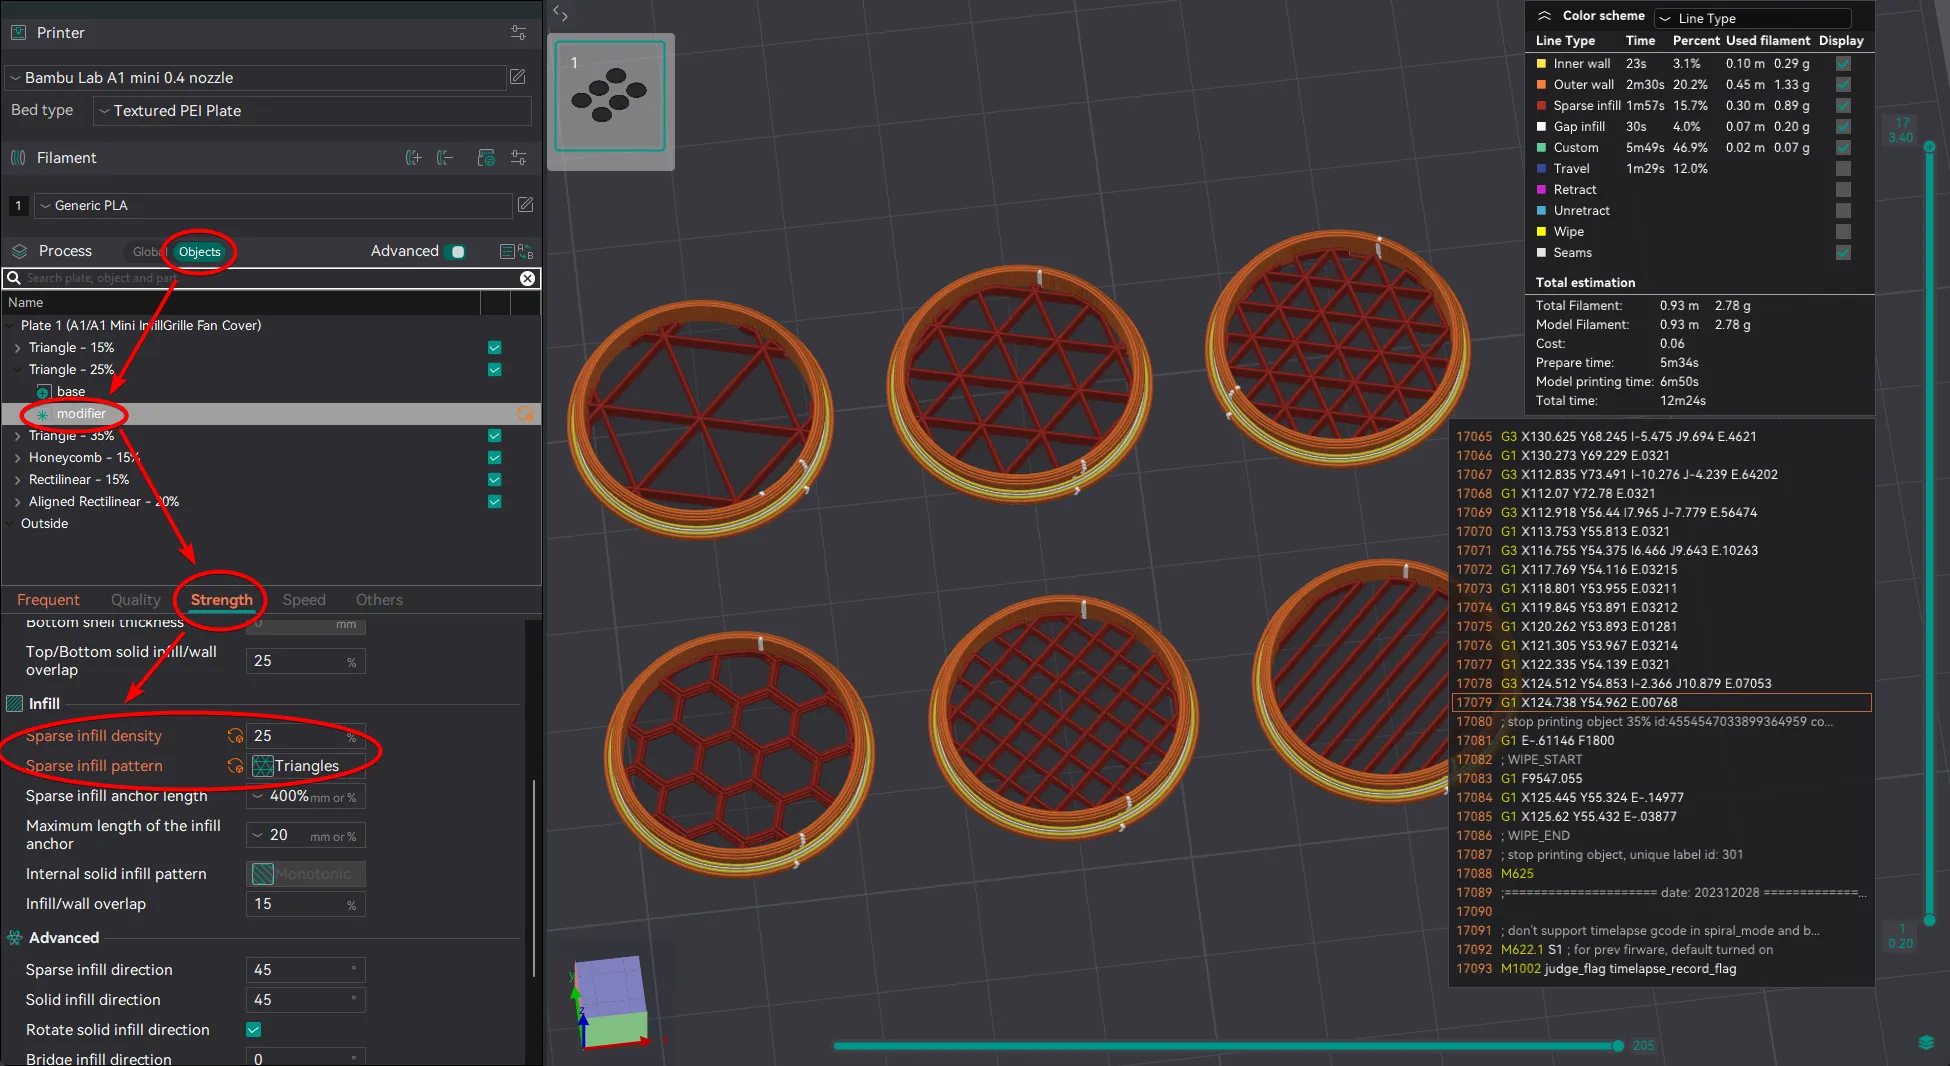The height and width of the screenshot is (1066, 1950).
Task: Collapse the Color scheme legend panel
Action: 1544,16
